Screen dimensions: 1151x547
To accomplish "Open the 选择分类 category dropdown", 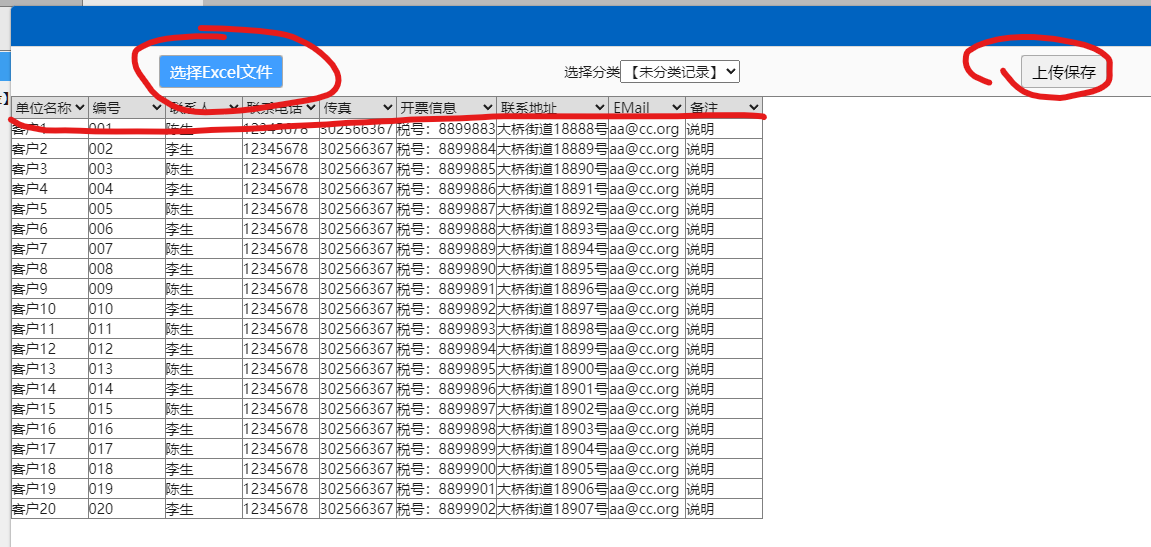I will click(680, 72).
